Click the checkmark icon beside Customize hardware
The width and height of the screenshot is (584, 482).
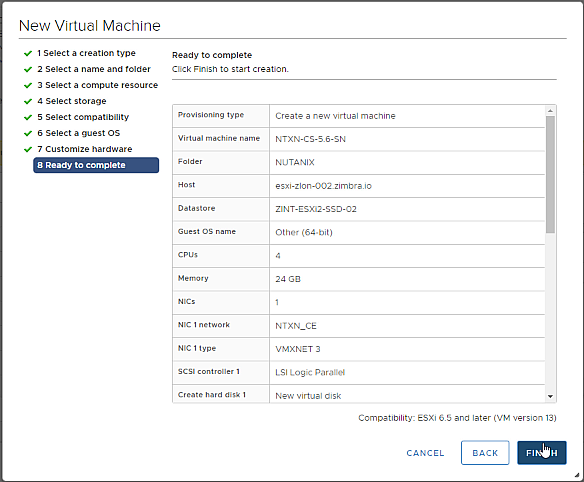[28, 149]
